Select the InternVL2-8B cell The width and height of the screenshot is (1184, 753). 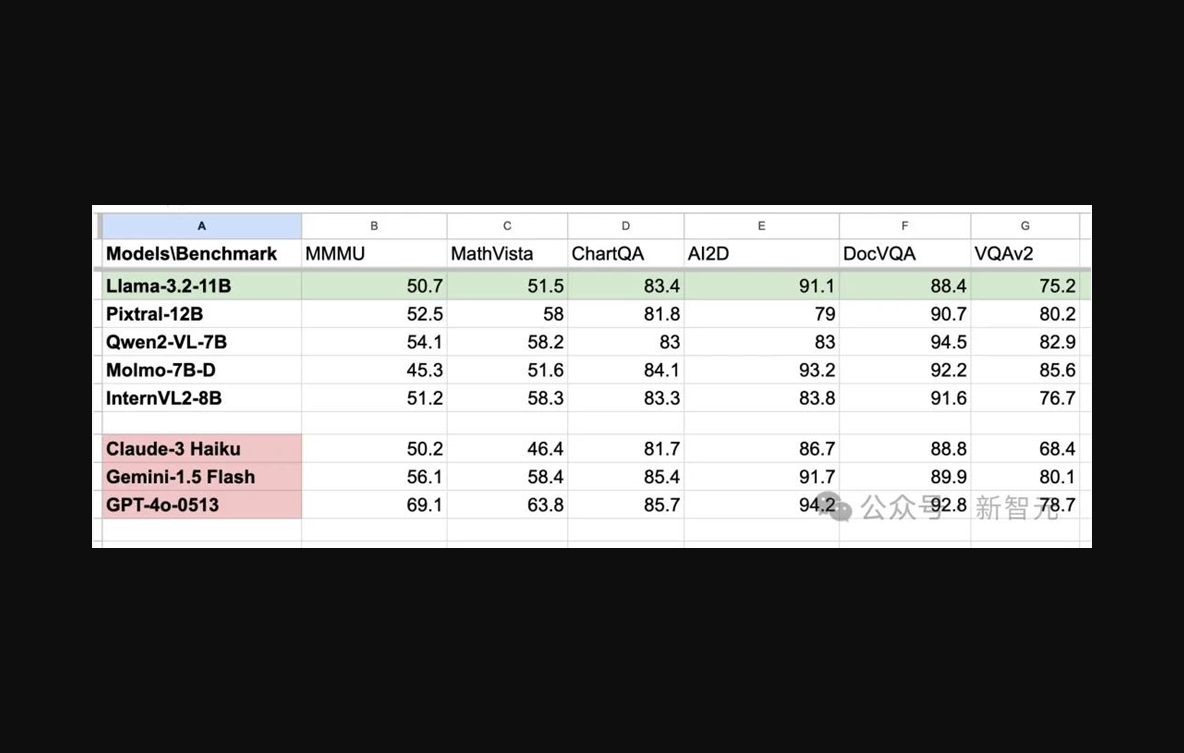(164, 398)
